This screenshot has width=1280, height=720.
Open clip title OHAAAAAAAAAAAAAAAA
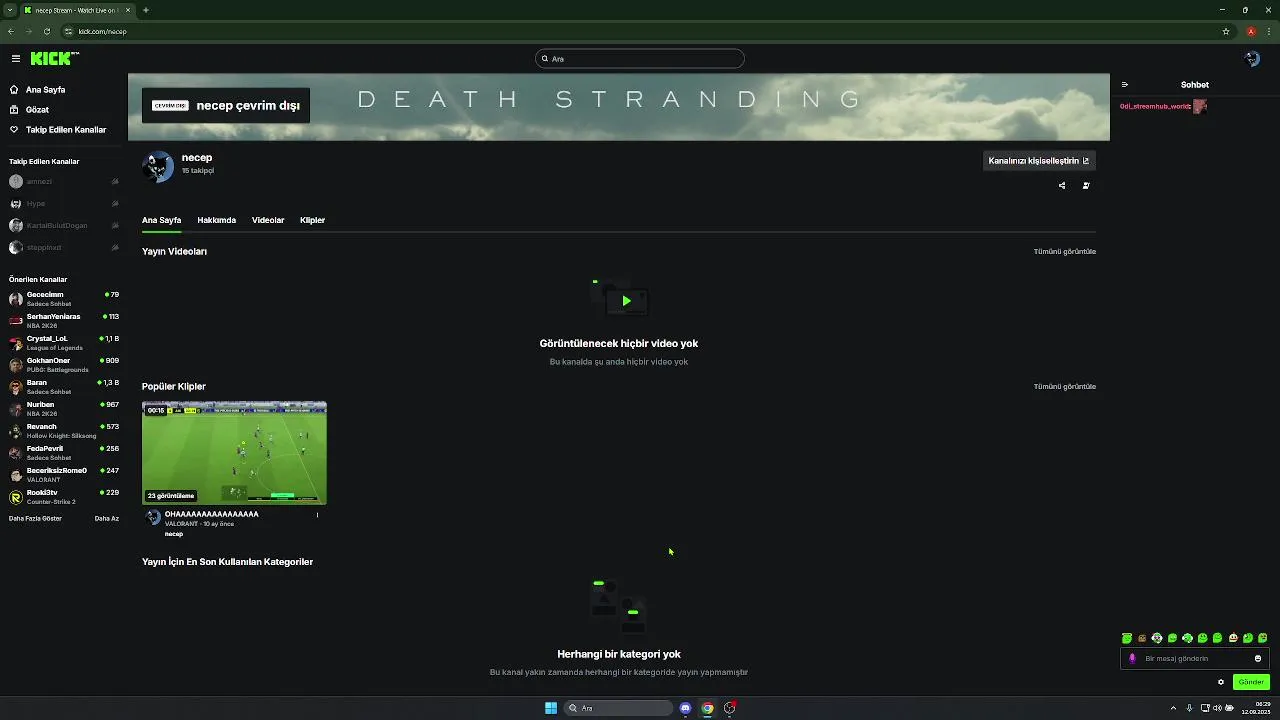coord(212,514)
